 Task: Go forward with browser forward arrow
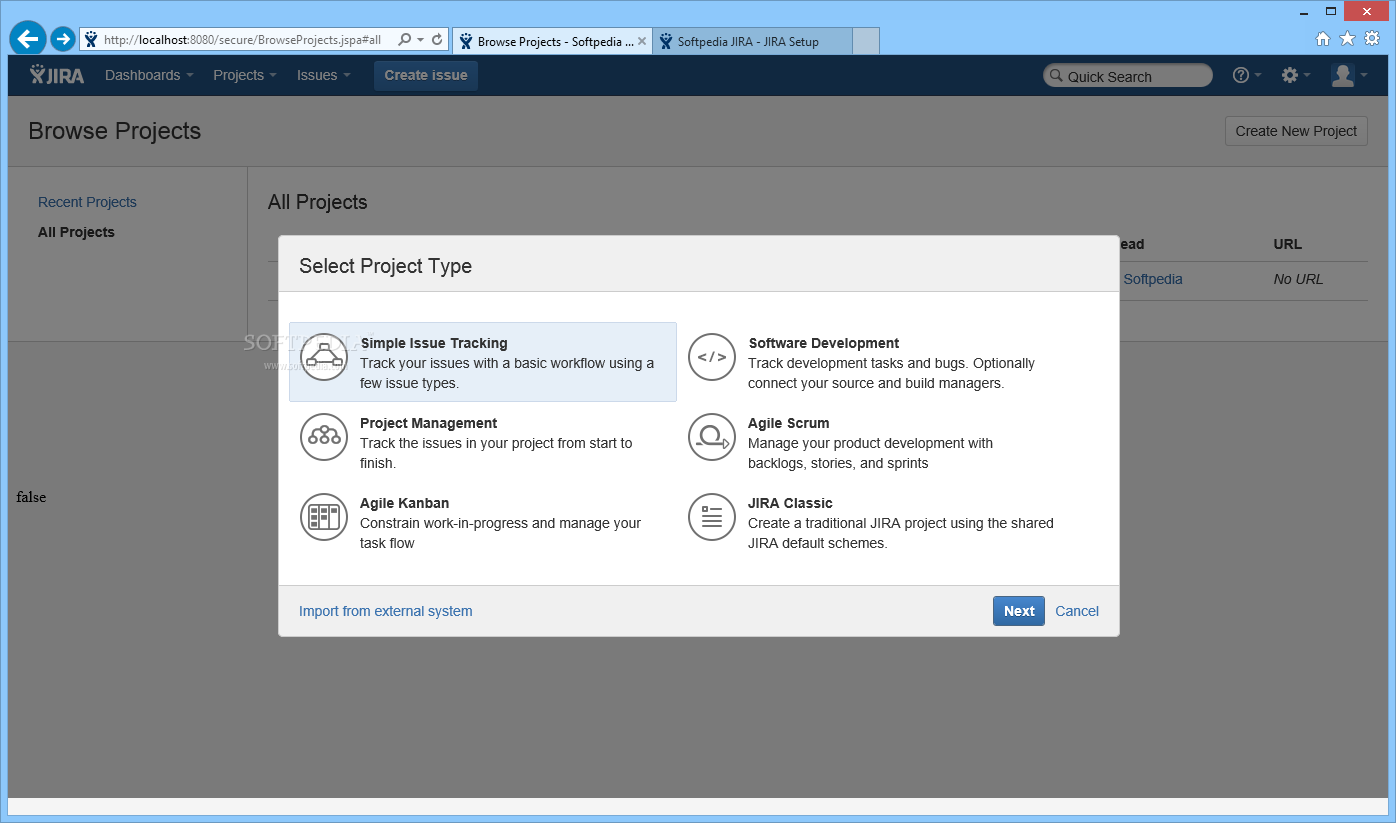pos(63,39)
